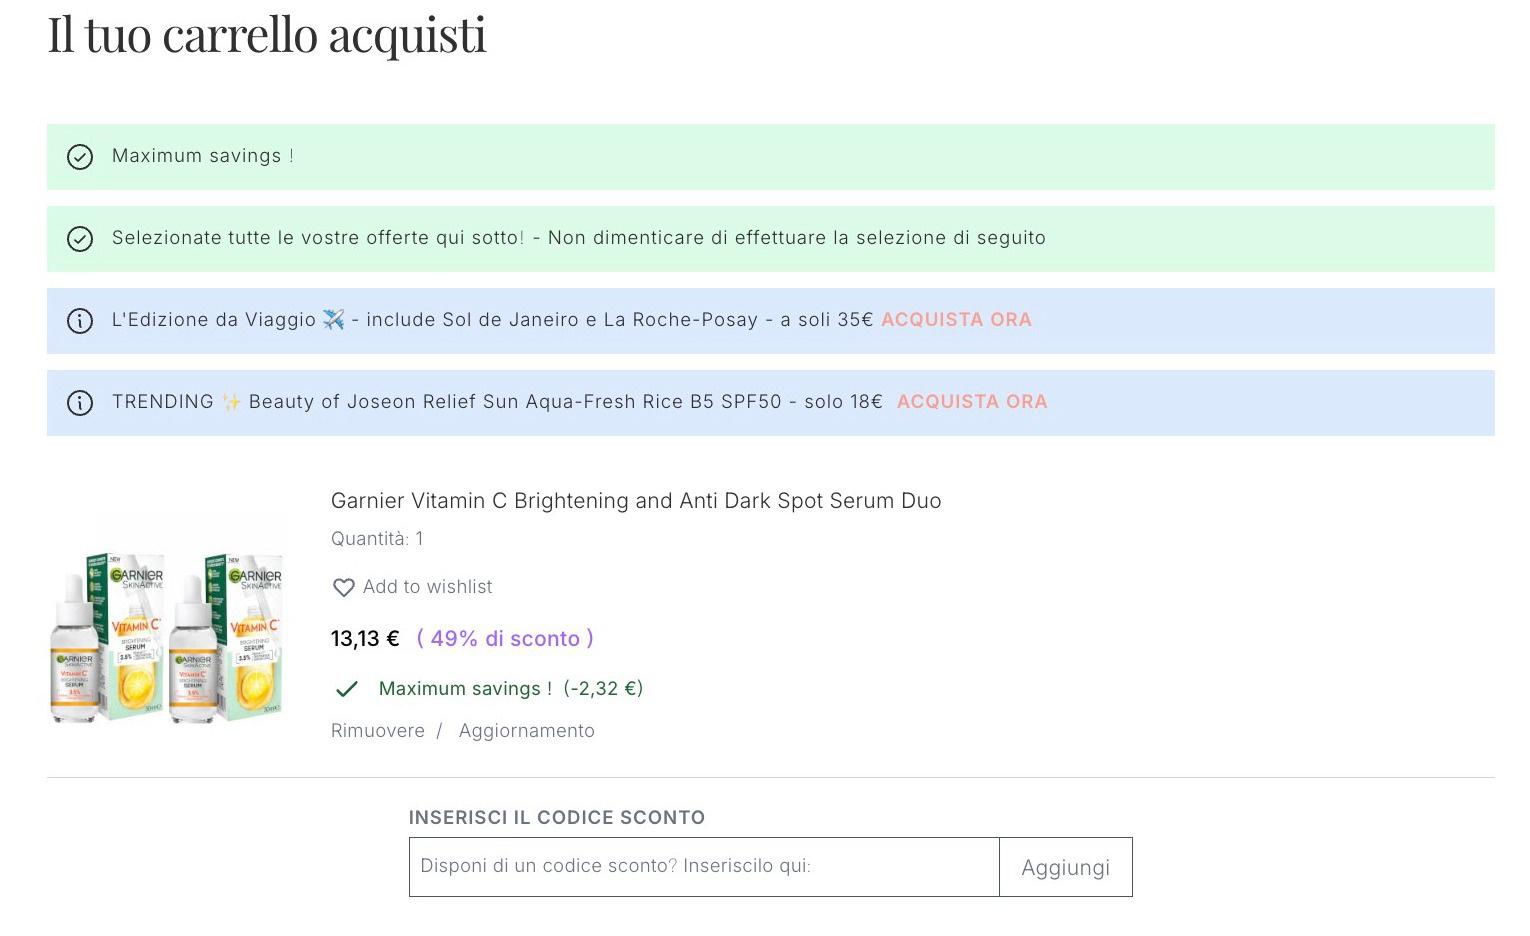Click the 49% di sconto label
This screenshot has height=936, width=1530.
505,639
